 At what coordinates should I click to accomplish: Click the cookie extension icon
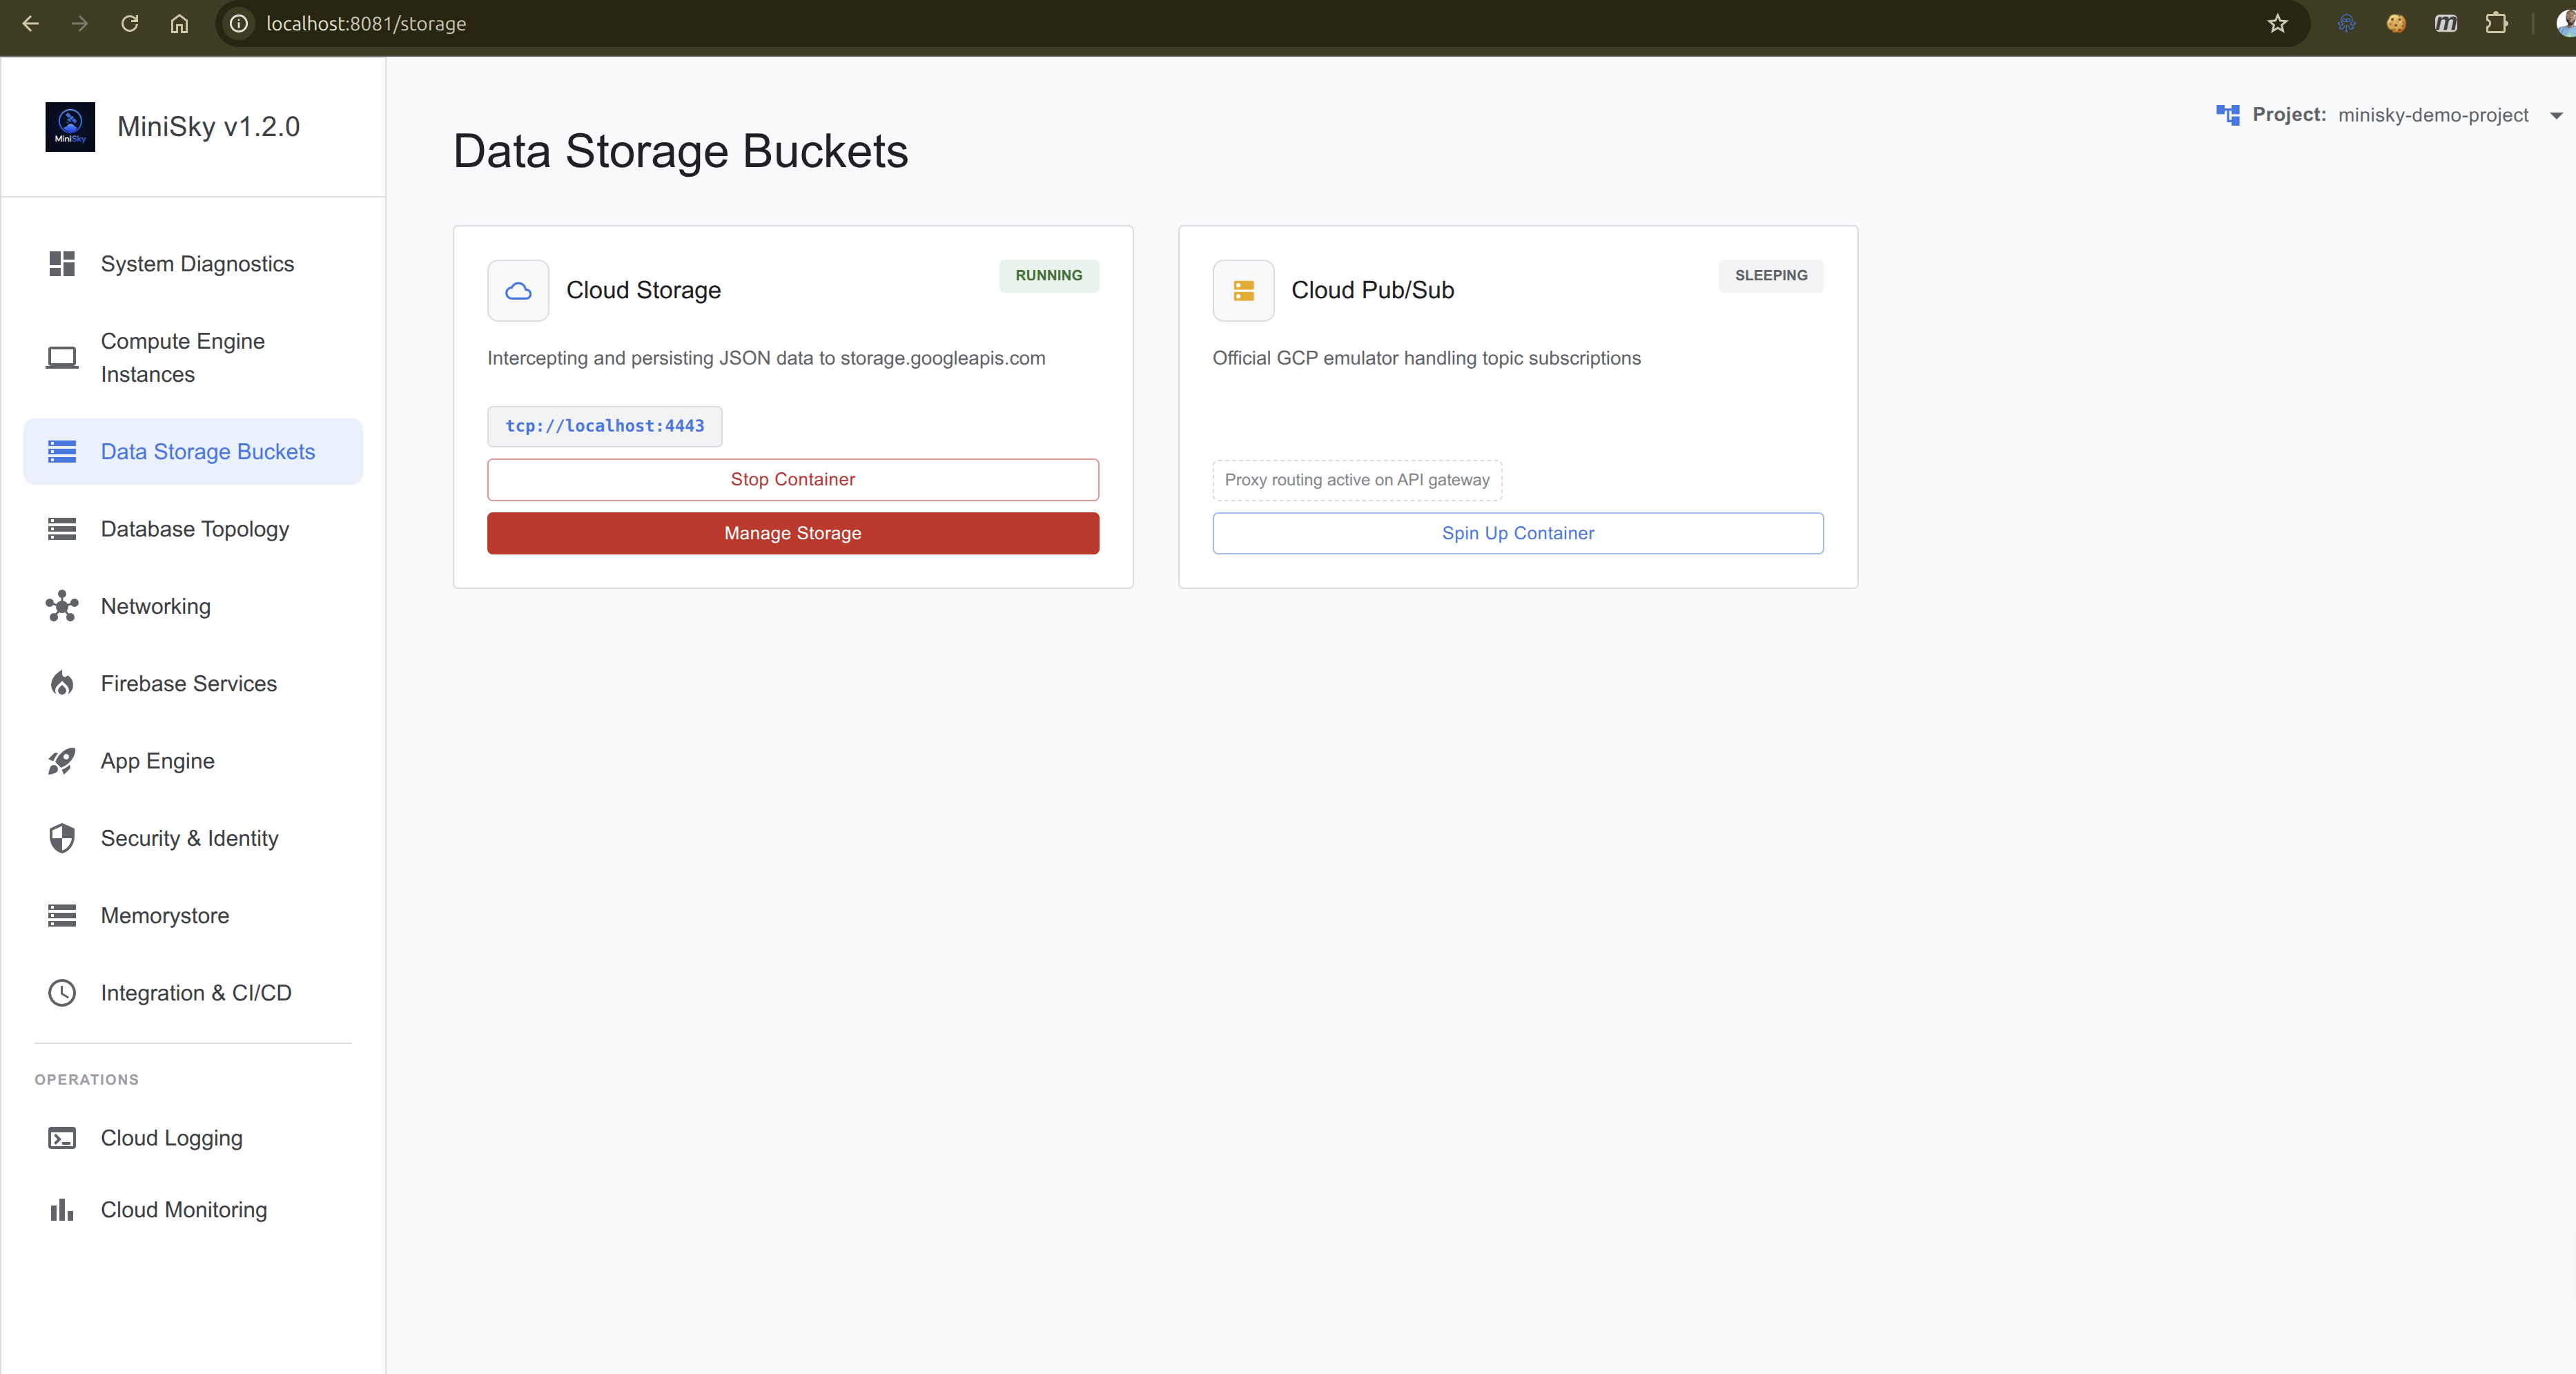click(2396, 23)
